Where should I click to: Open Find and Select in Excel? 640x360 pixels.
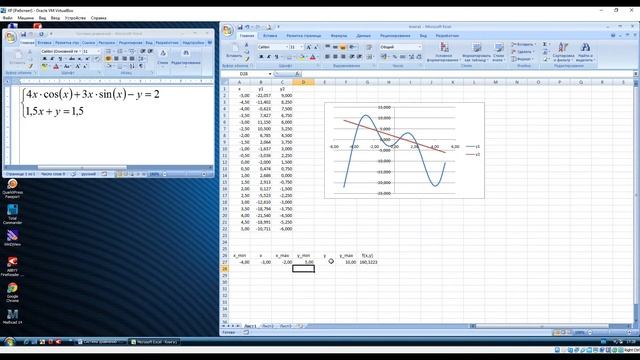585,52
